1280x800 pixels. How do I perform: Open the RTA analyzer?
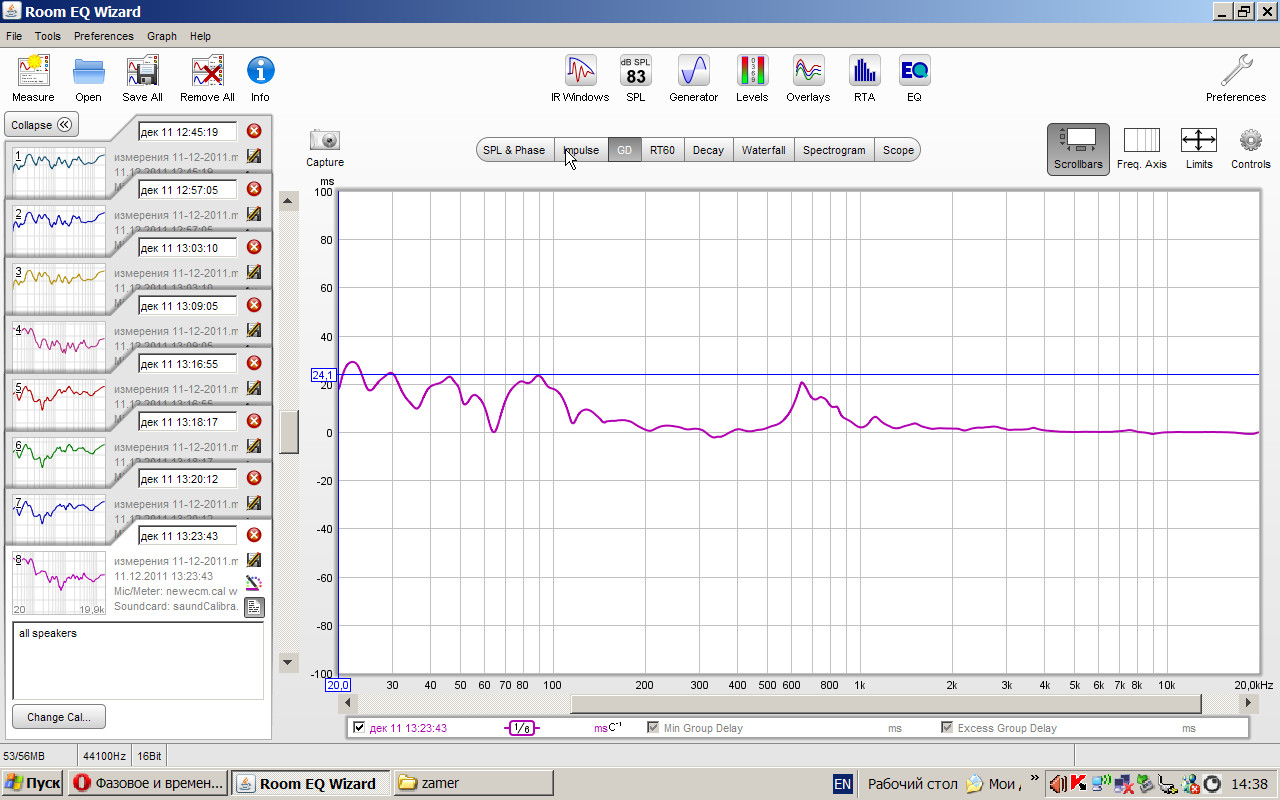[x=864, y=79]
